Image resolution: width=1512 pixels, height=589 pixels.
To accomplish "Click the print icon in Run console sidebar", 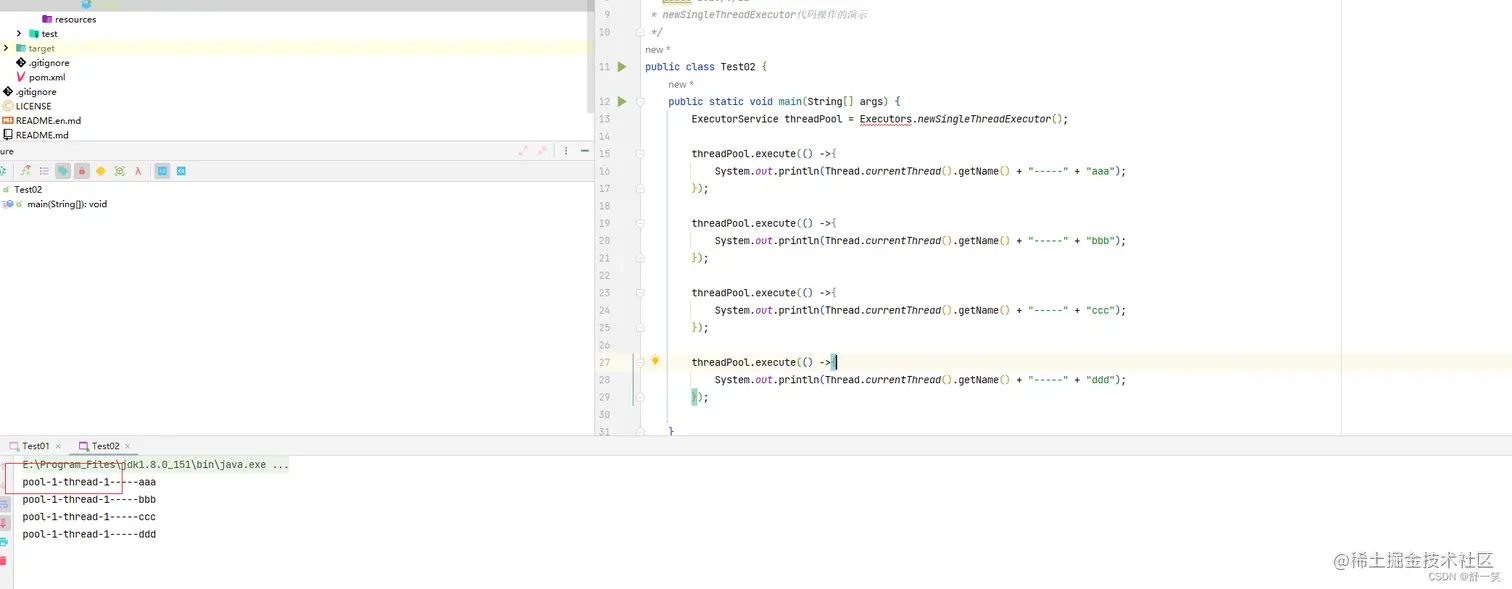I will coord(4,542).
